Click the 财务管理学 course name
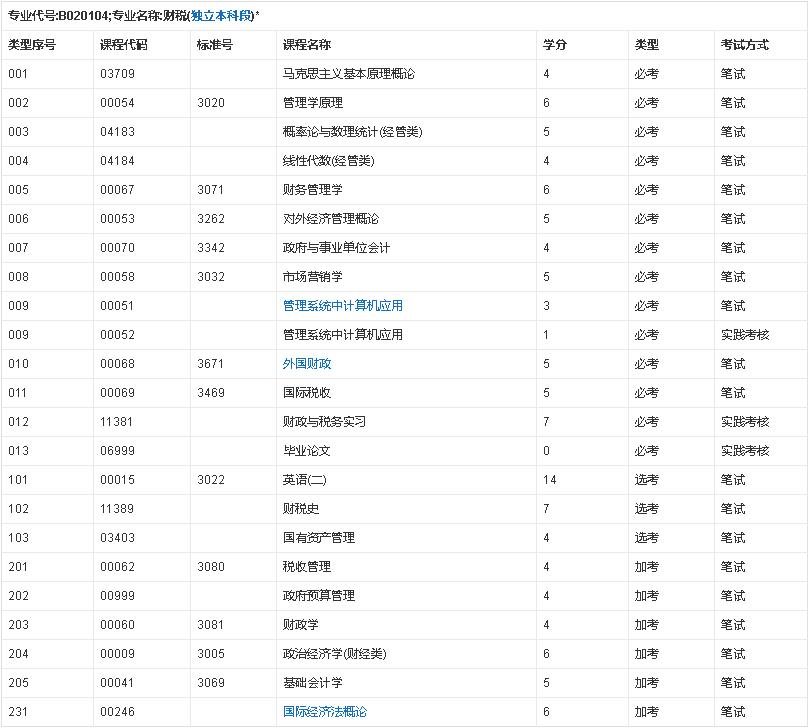The height and width of the screenshot is (728, 809). tap(313, 190)
